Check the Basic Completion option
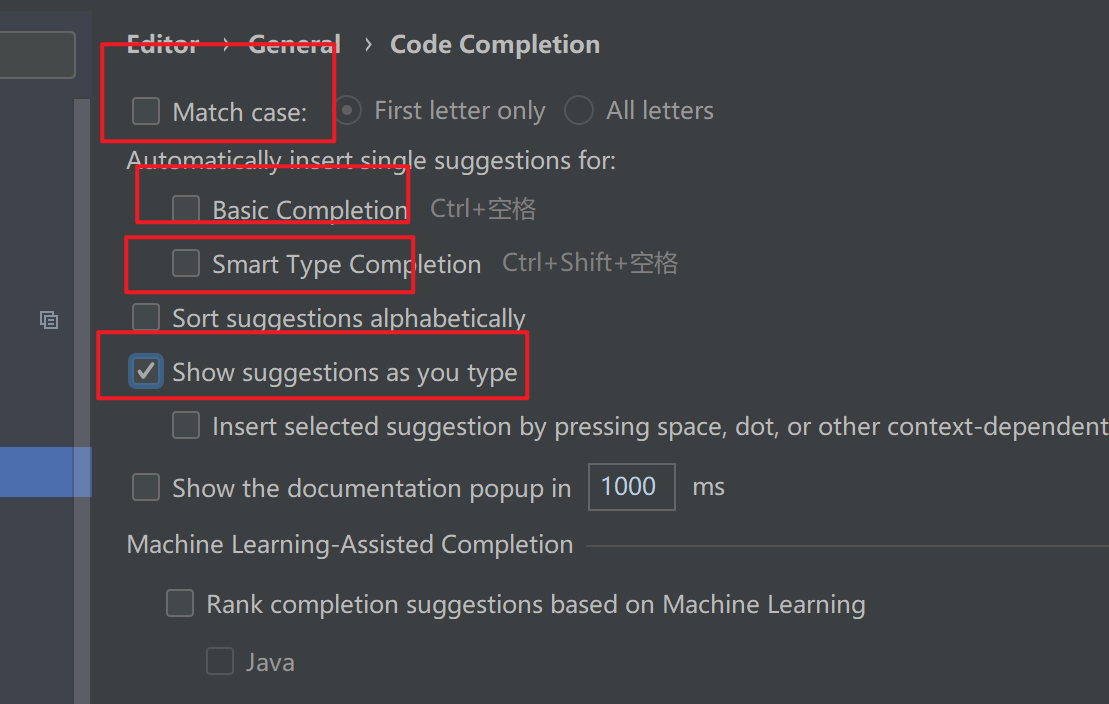This screenshot has width=1109, height=704. (x=185, y=208)
